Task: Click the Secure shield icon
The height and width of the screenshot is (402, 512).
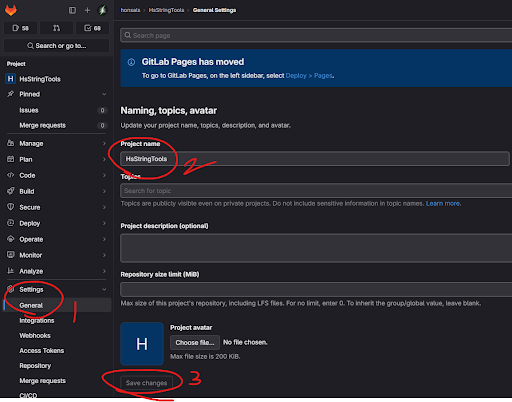Action: 10,207
